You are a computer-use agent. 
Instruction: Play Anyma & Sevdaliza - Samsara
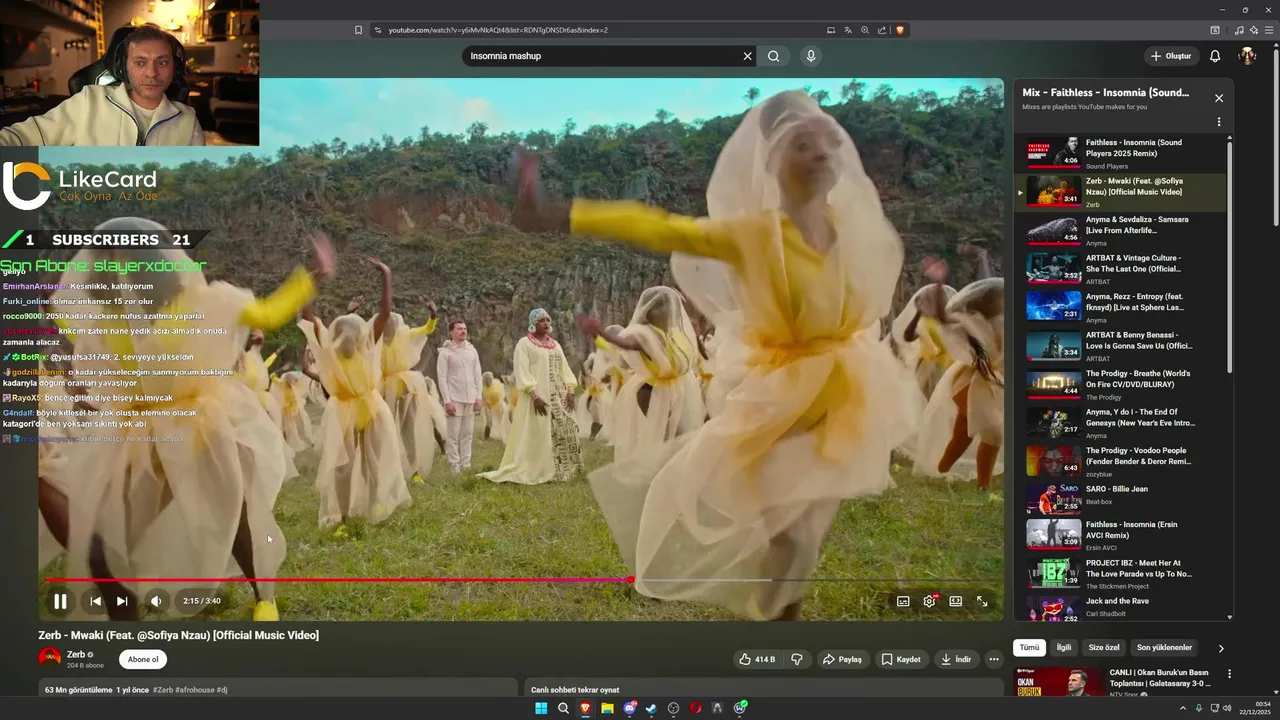point(1120,230)
